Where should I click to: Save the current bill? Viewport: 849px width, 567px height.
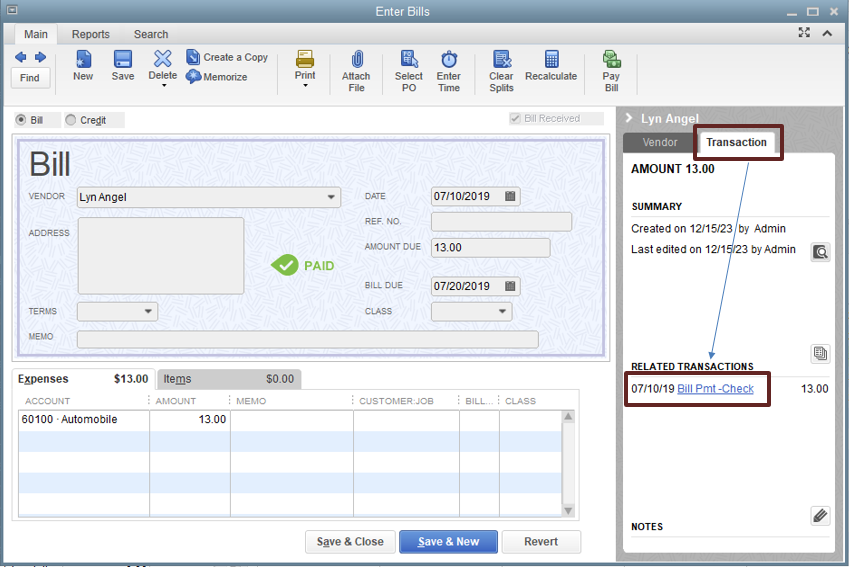tap(123, 65)
